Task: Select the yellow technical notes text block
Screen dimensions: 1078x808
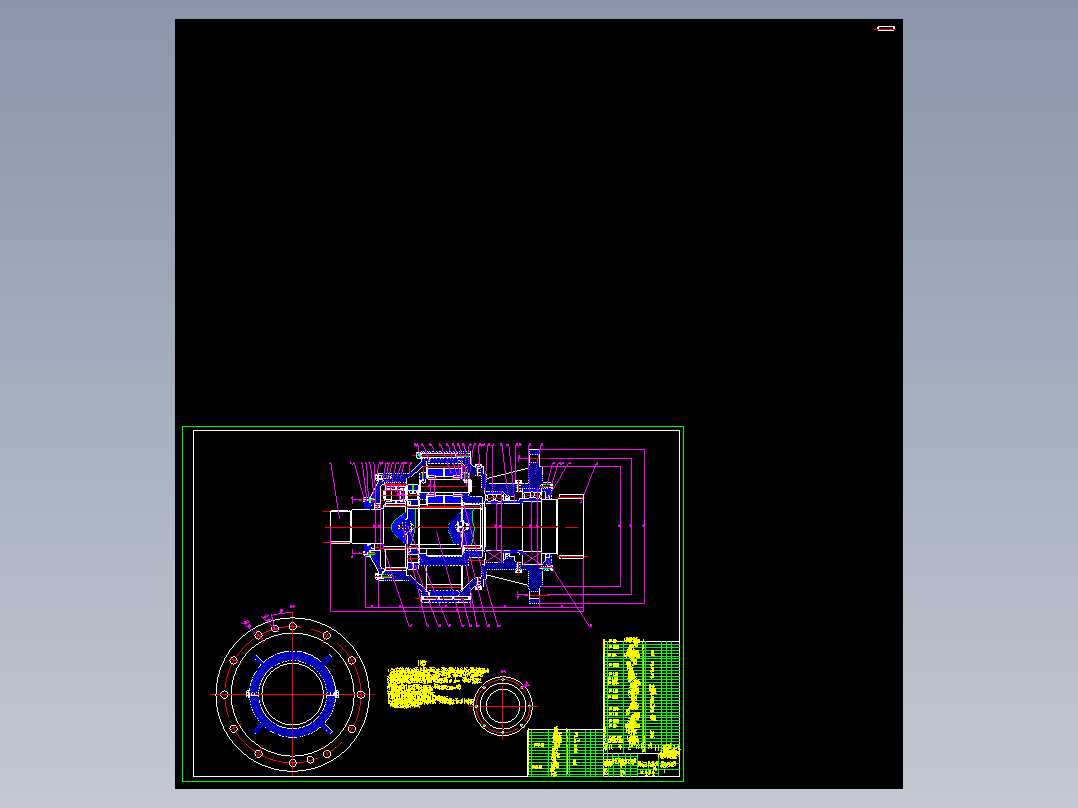Action: [437, 686]
